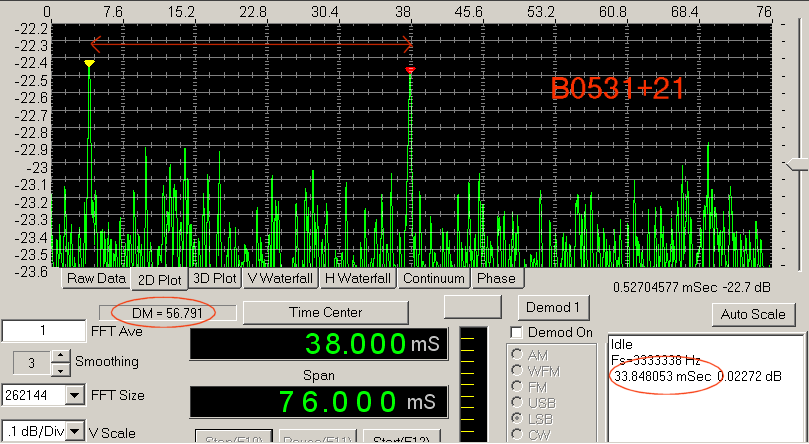Click the yellow peak marker on plot

tap(89, 63)
